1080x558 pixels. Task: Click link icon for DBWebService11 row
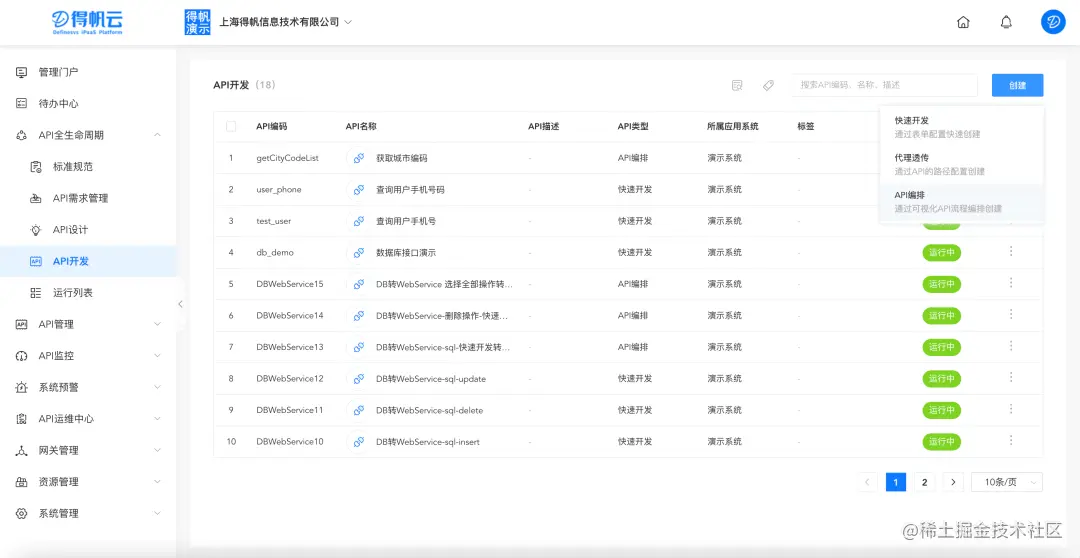tap(358, 410)
